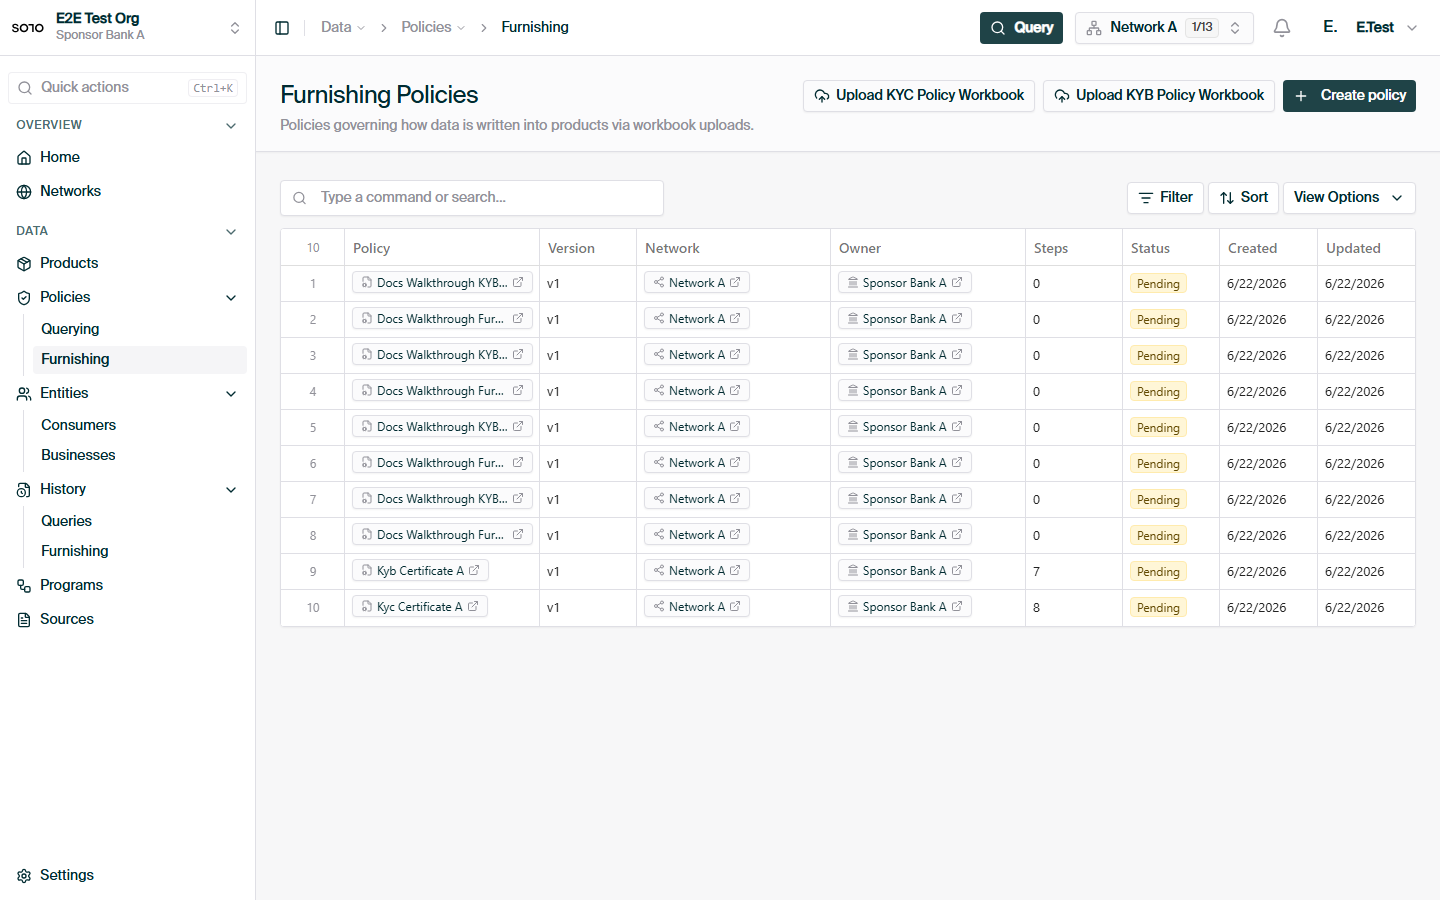Click Furnishing breadcrumb text

point(535,28)
